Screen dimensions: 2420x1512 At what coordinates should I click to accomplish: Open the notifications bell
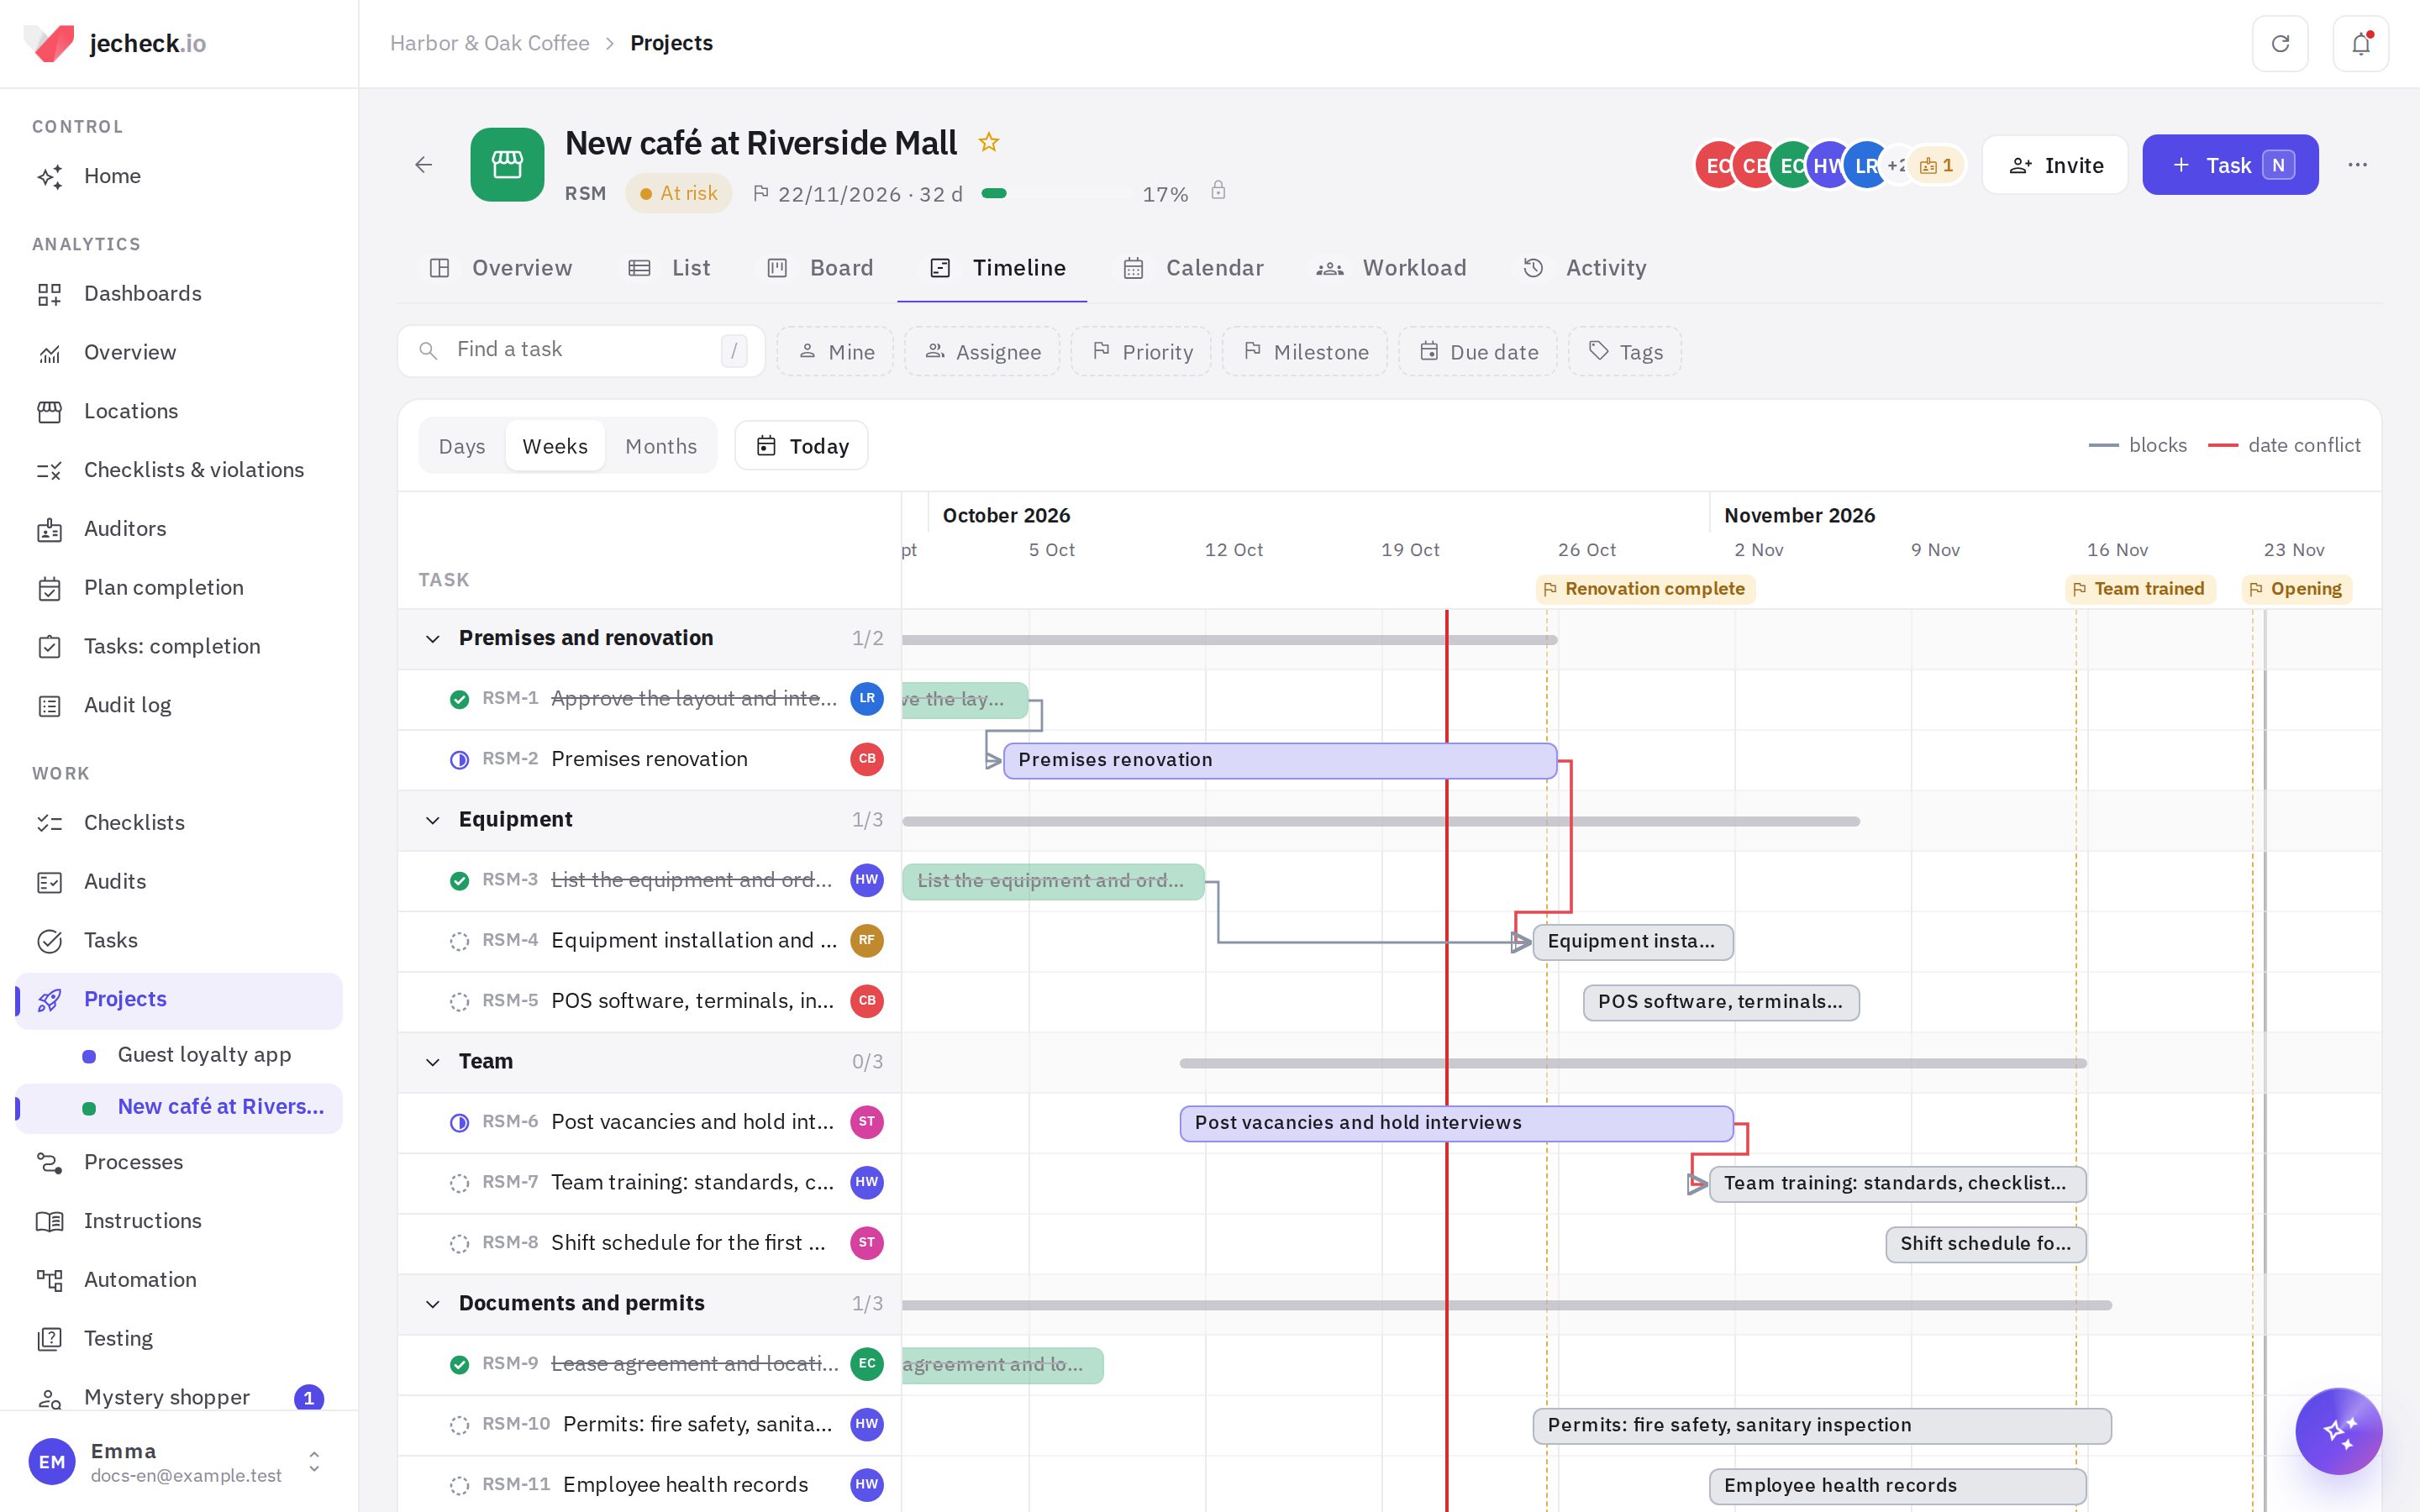[x=2361, y=43]
